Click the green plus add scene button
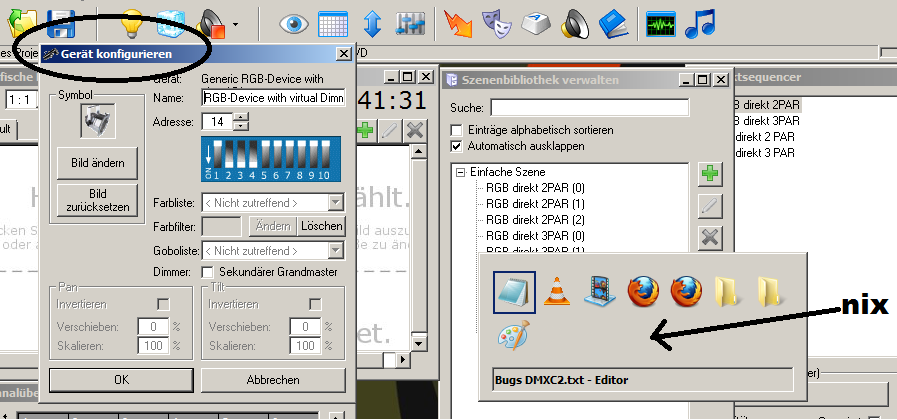897x420 pixels. point(710,174)
